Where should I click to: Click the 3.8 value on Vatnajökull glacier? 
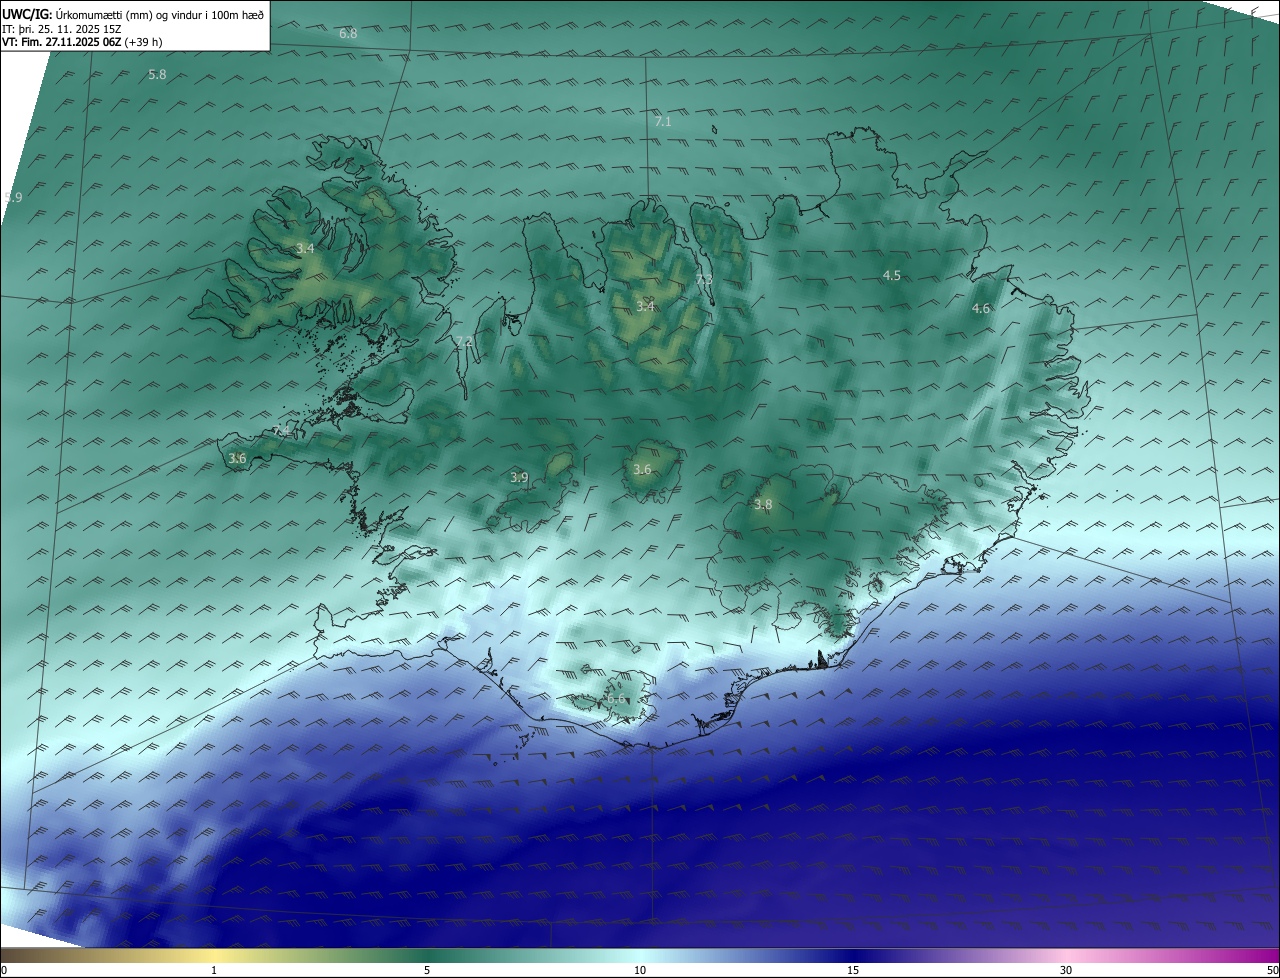763,505
